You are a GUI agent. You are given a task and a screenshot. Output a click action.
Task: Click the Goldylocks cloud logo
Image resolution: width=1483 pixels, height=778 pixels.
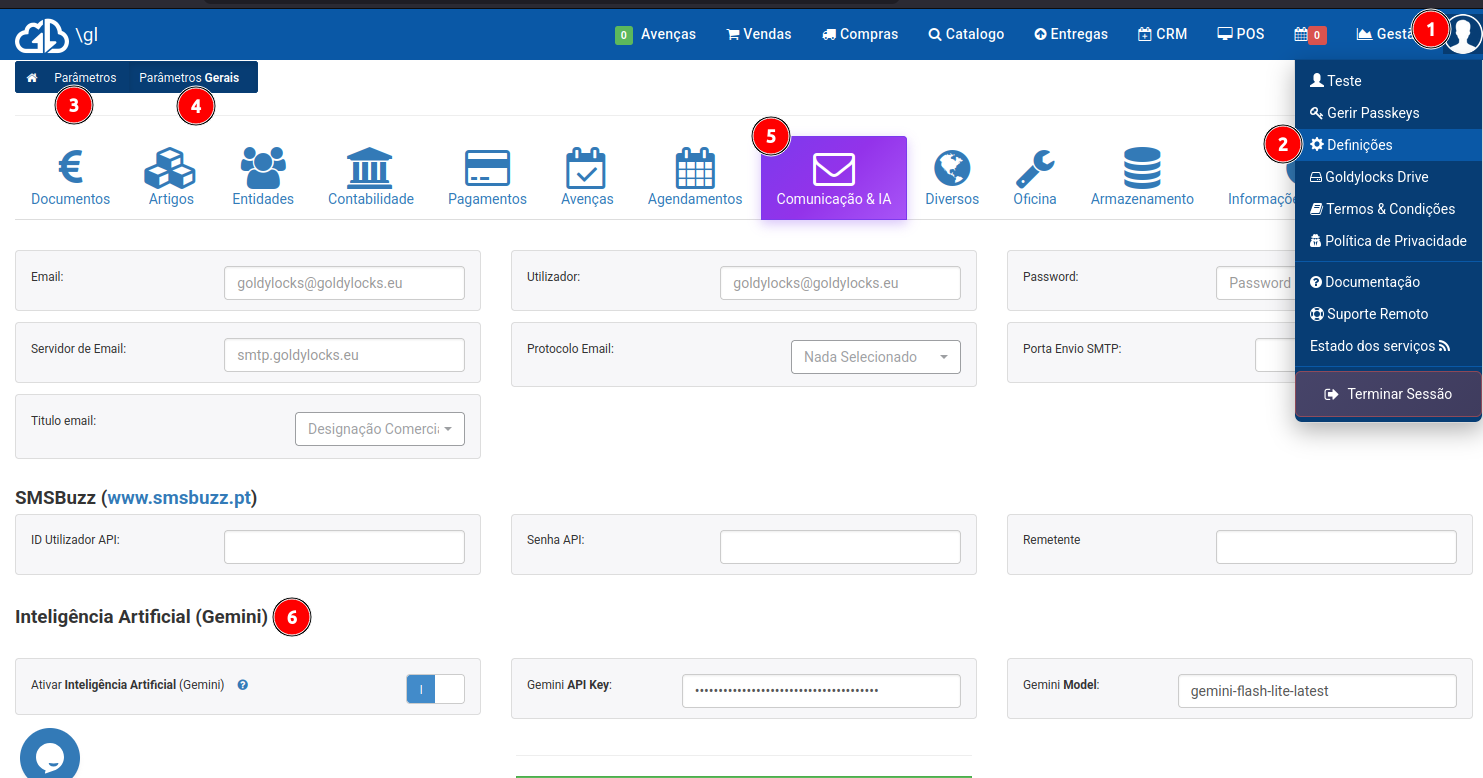[x=41, y=36]
